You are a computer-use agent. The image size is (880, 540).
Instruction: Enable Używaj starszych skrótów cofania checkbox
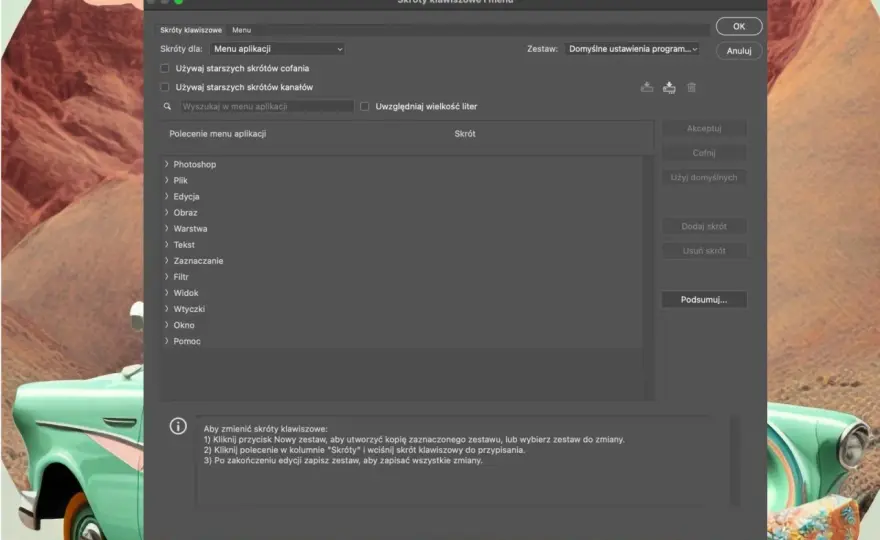point(164,68)
